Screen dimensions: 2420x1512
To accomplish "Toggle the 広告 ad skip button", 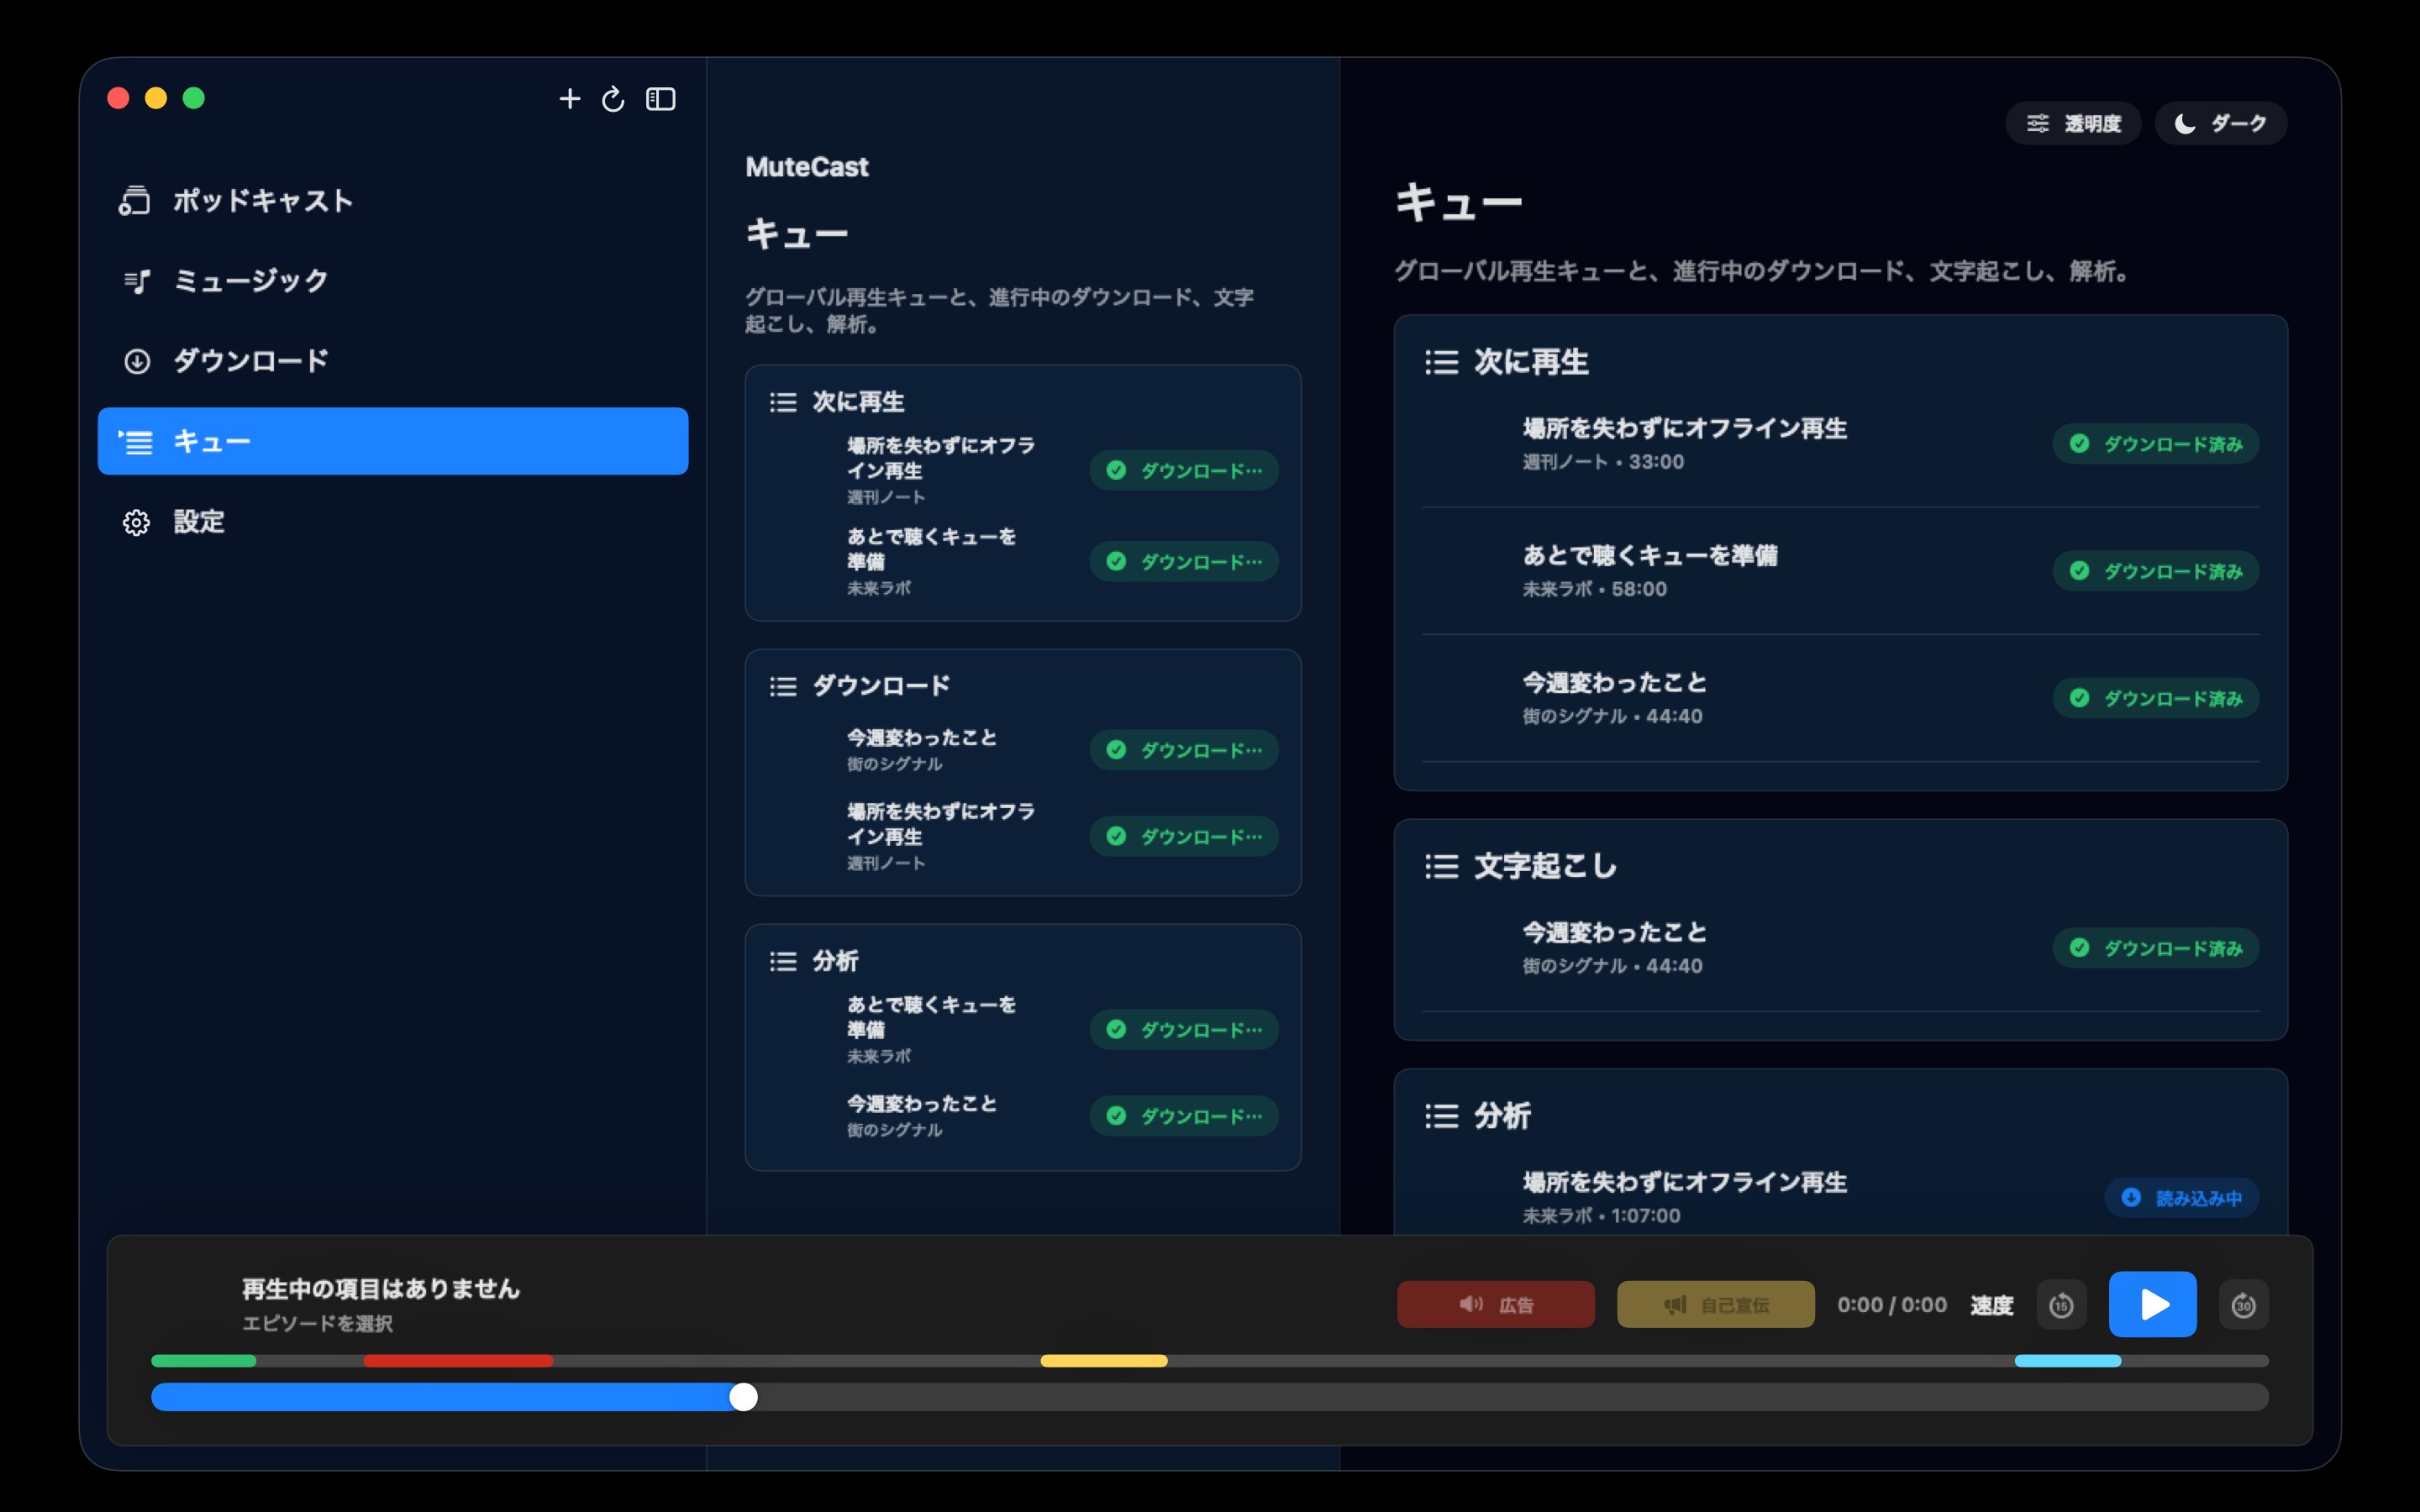I will pos(1495,1305).
